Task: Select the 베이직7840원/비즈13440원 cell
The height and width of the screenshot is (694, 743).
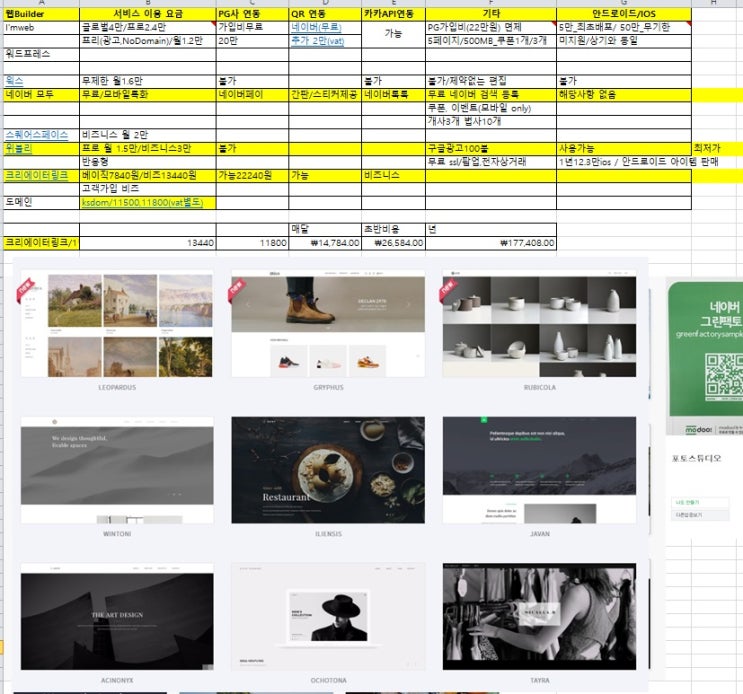Action: 148,175
